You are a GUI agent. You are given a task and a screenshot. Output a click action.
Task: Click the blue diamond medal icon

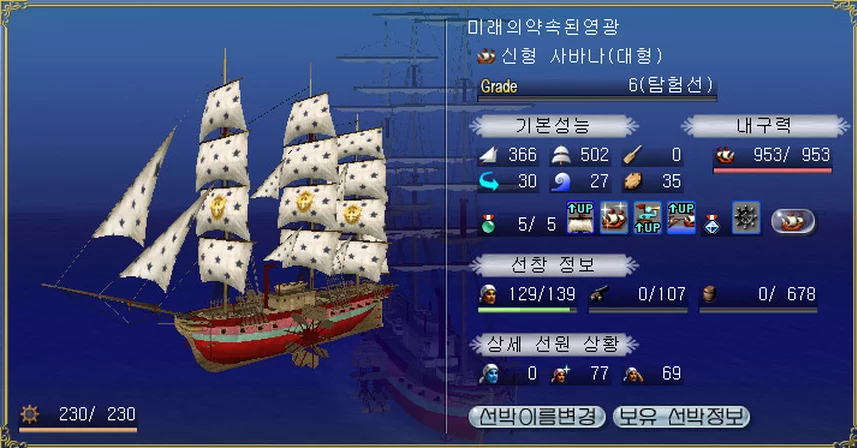pyautogui.click(x=712, y=223)
